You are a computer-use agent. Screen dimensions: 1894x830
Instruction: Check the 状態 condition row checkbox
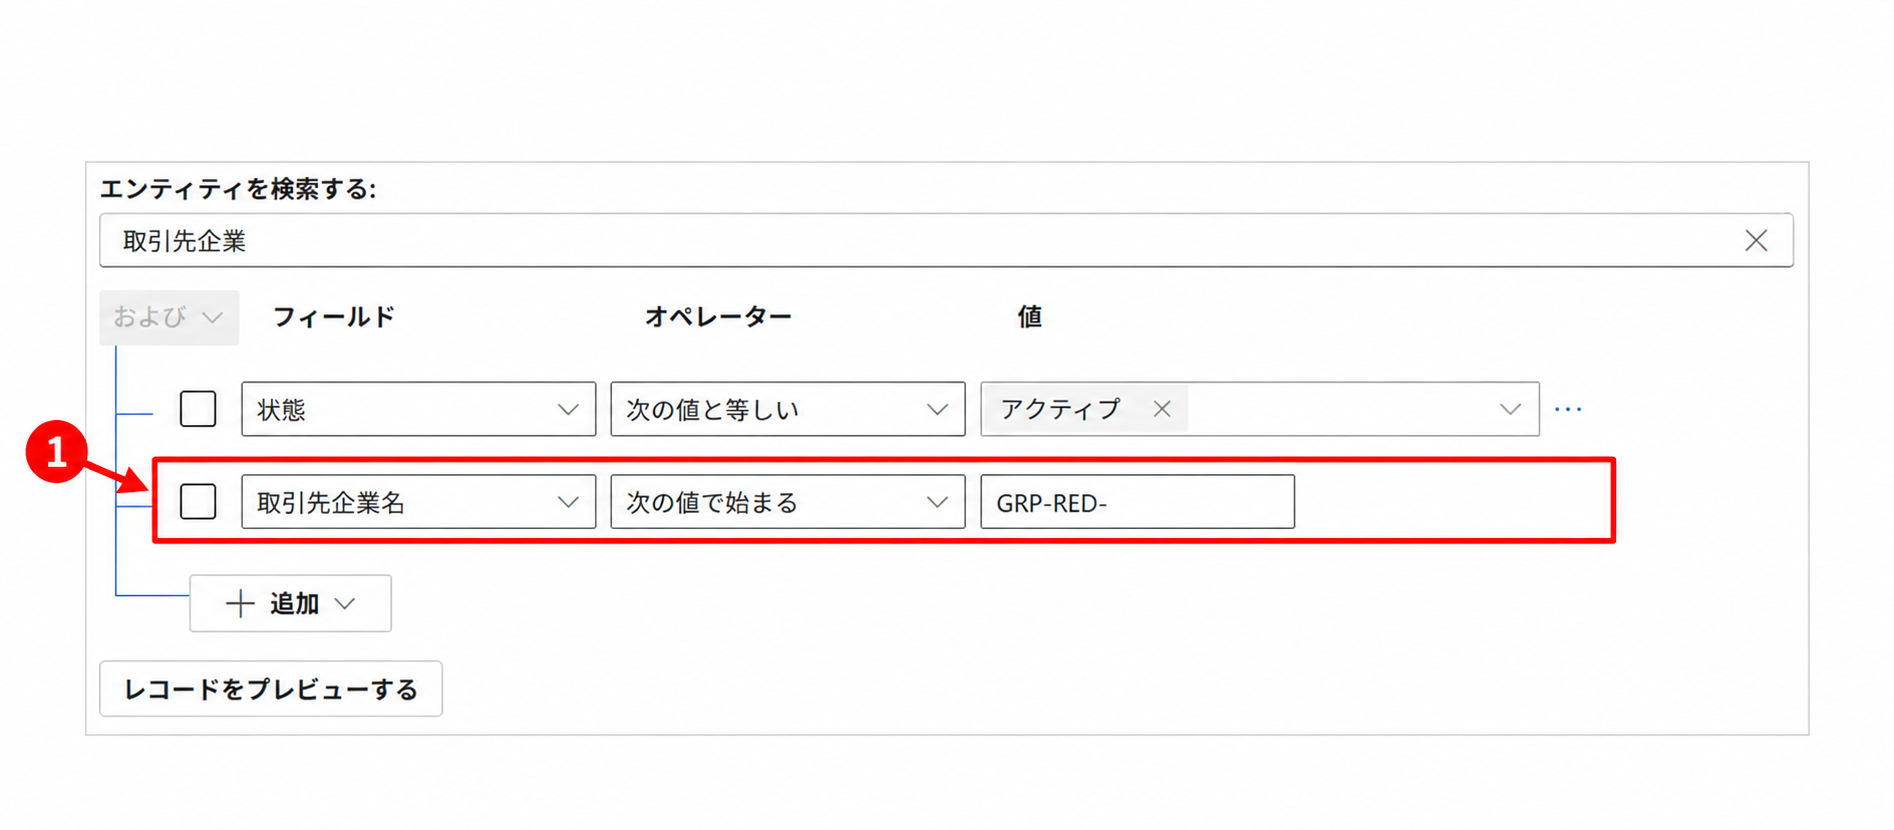pyautogui.click(x=198, y=409)
